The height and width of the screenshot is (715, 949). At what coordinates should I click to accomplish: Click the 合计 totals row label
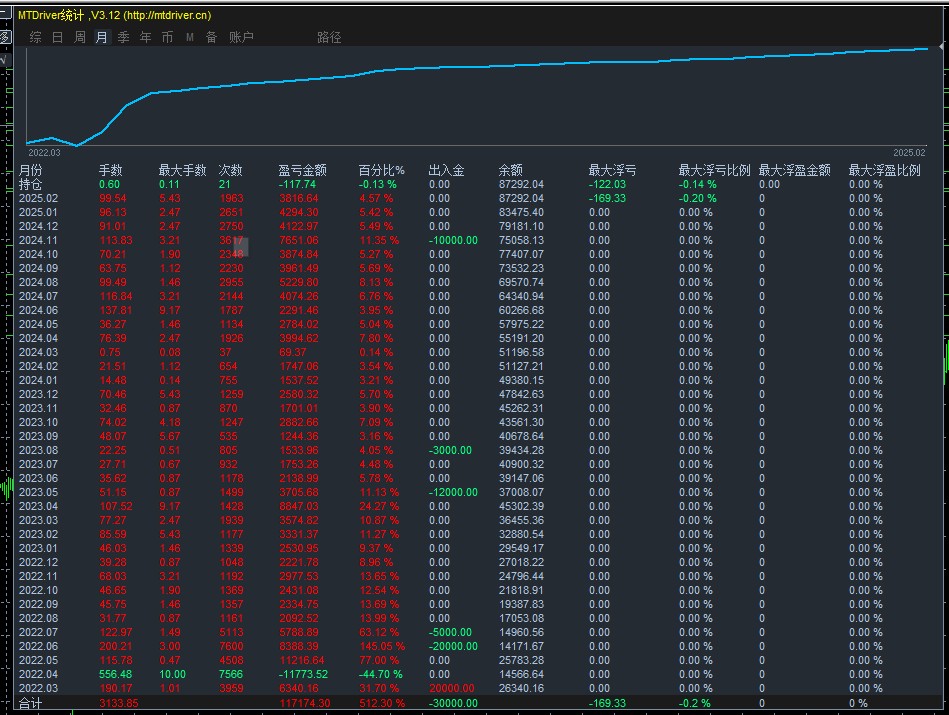point(30,703)
